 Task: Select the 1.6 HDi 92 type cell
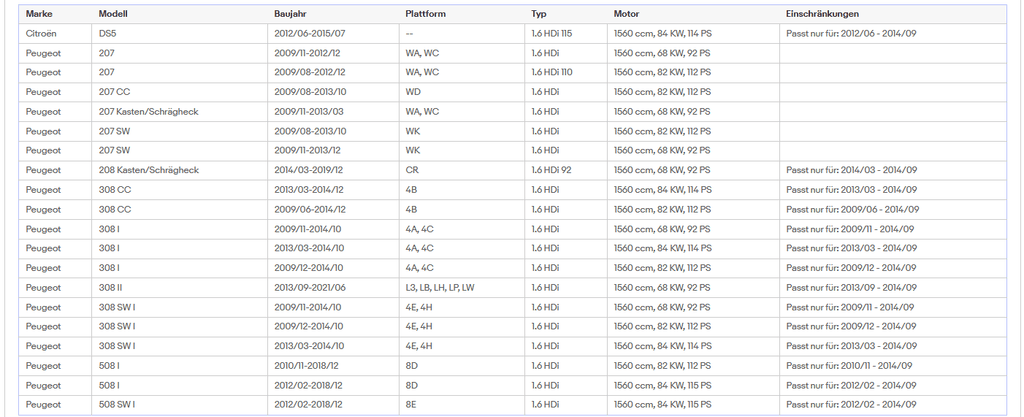[x=566, y=170]
